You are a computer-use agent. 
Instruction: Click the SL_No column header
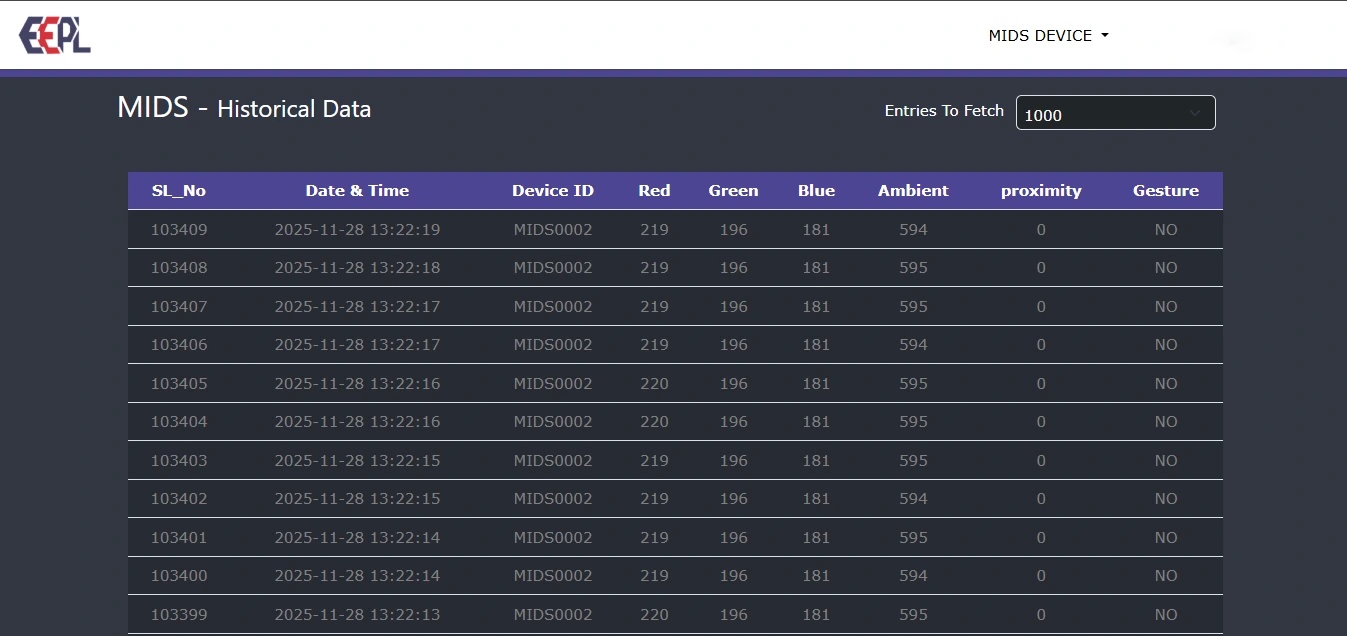[179, 191]
